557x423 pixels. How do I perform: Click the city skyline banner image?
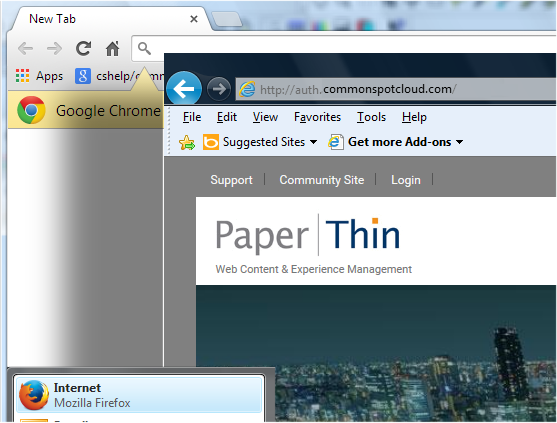376,353
